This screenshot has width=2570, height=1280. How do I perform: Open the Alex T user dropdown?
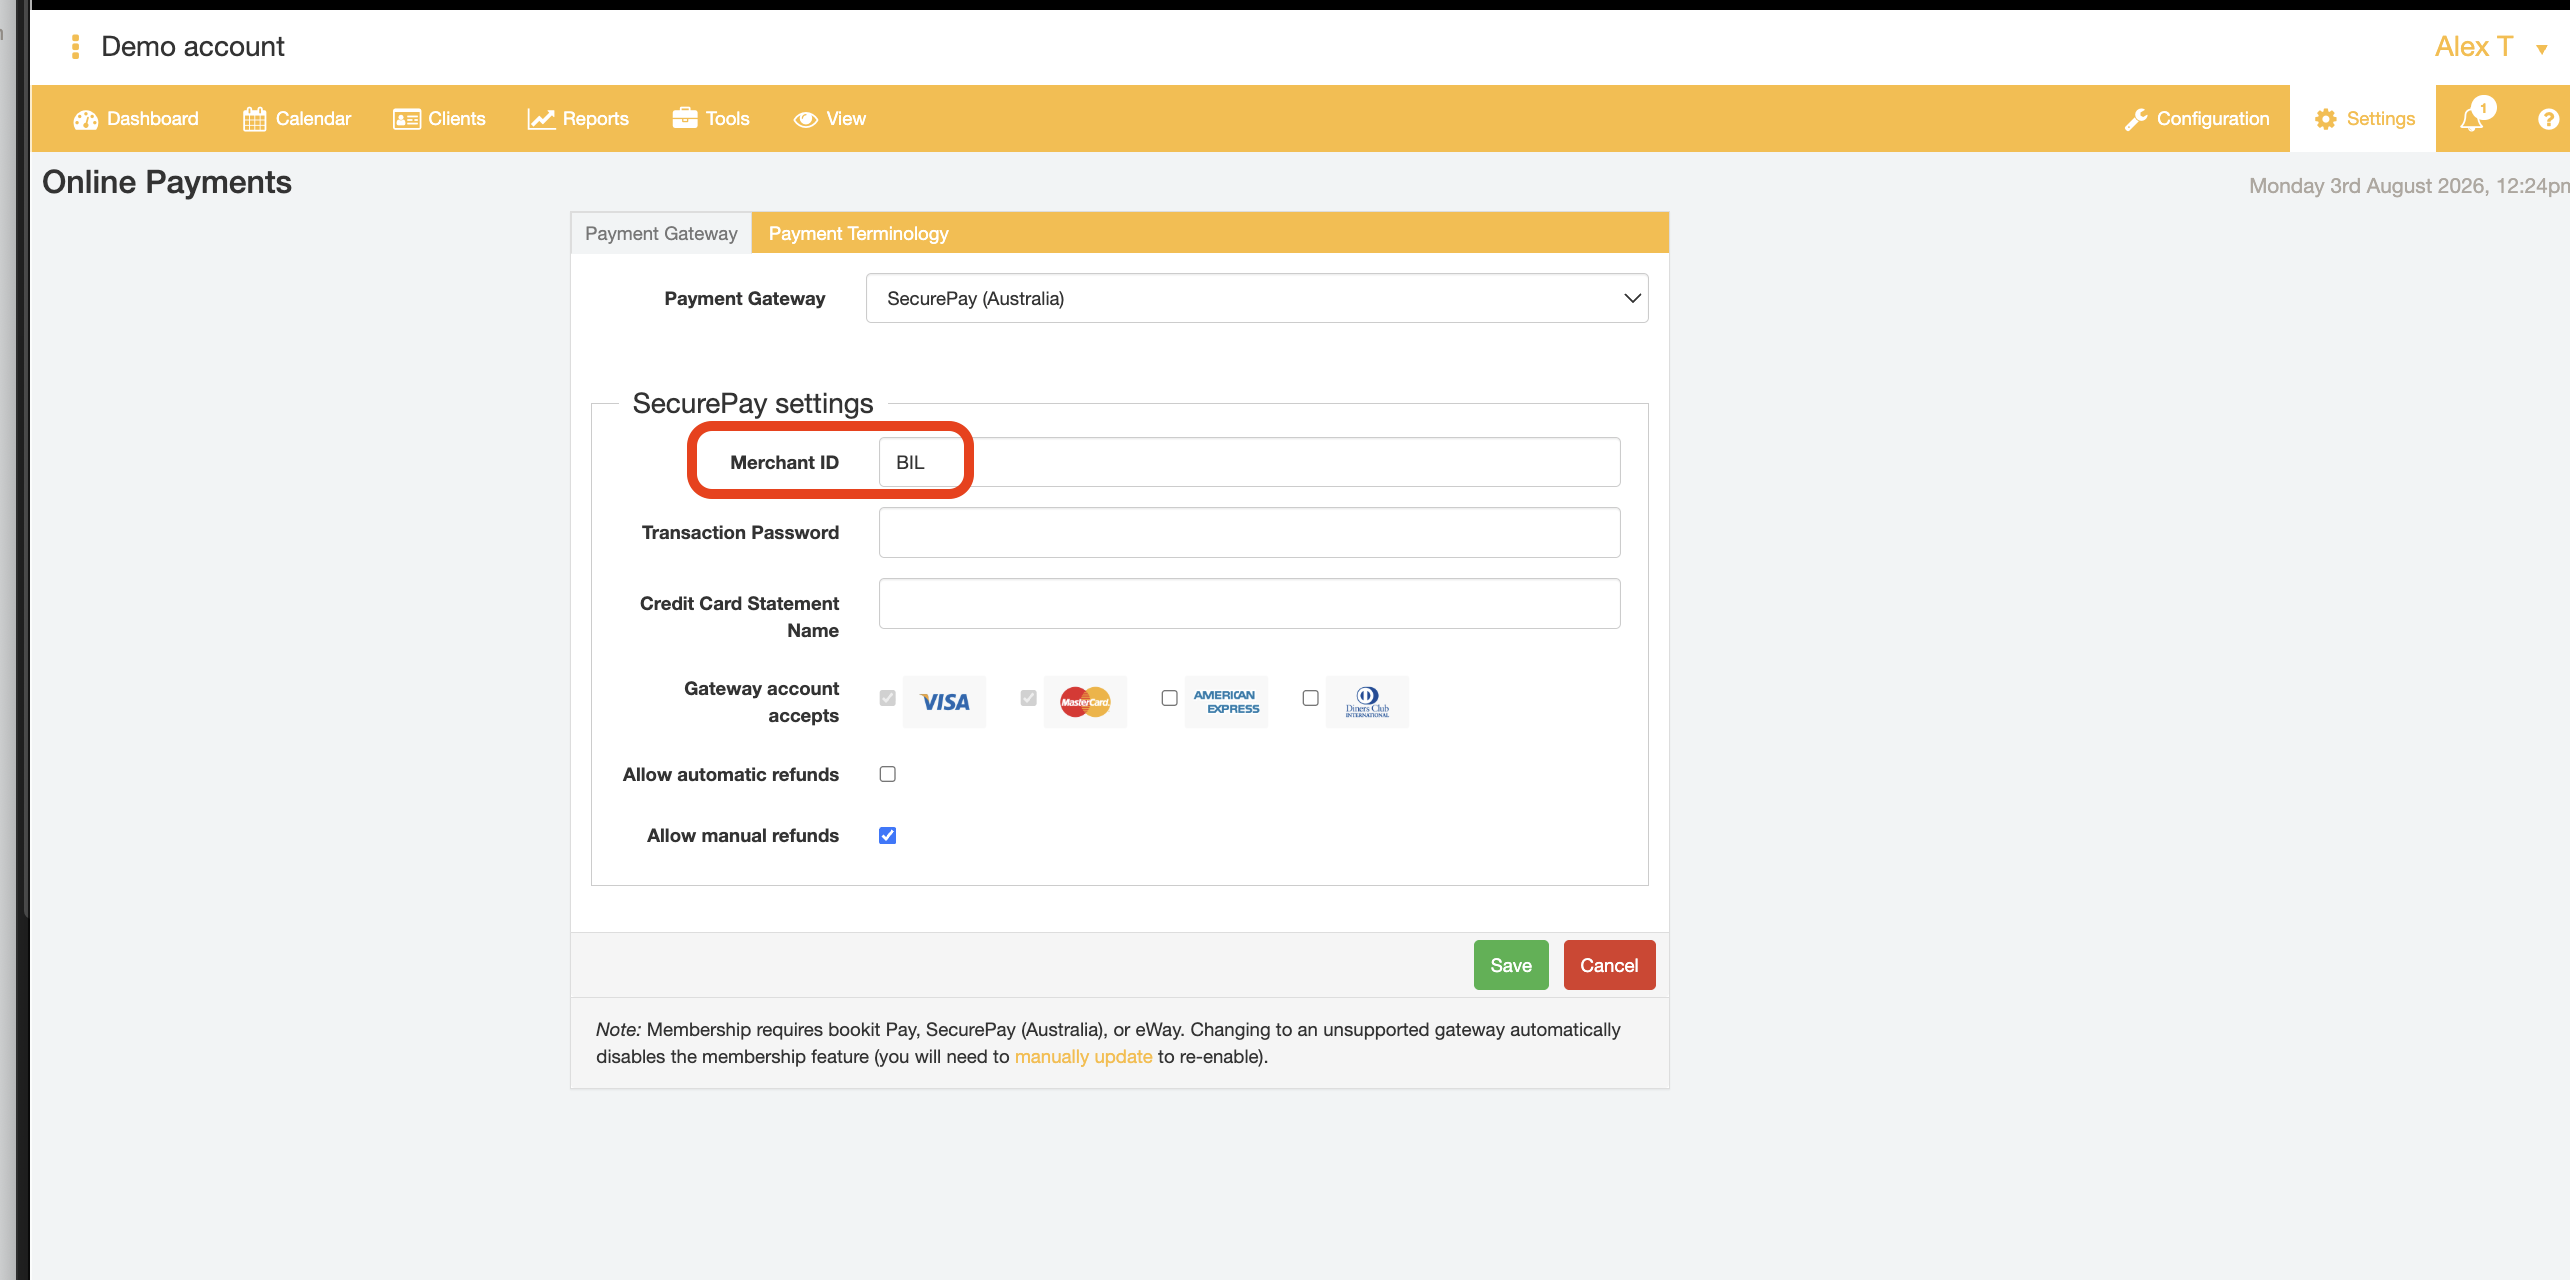(x=2490, y=47)
